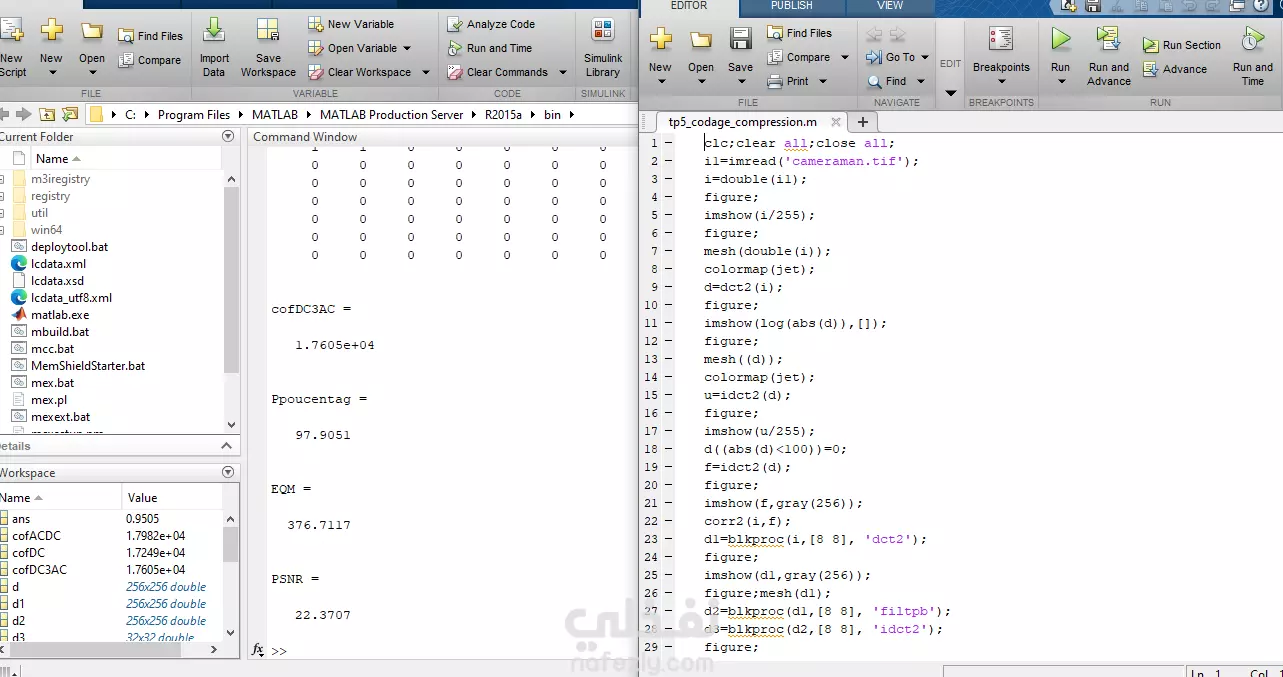1283x677 pixels.
Task: Click Advance button in RUN section
Action: [1175, 69]
